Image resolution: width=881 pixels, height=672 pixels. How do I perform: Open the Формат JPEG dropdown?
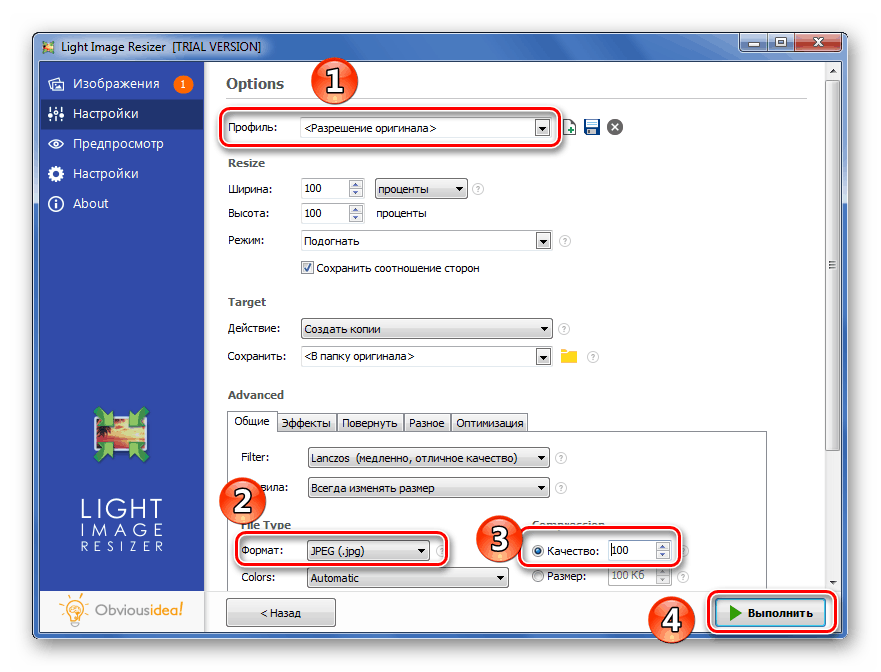click(x=368, y=551)
